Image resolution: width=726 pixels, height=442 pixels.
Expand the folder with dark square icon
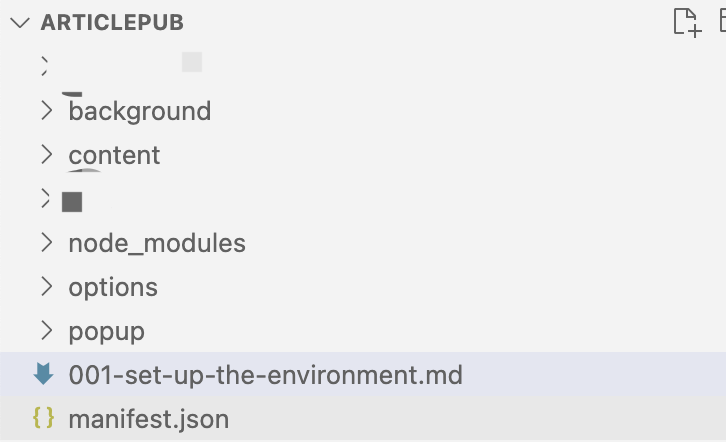(45, 198)
